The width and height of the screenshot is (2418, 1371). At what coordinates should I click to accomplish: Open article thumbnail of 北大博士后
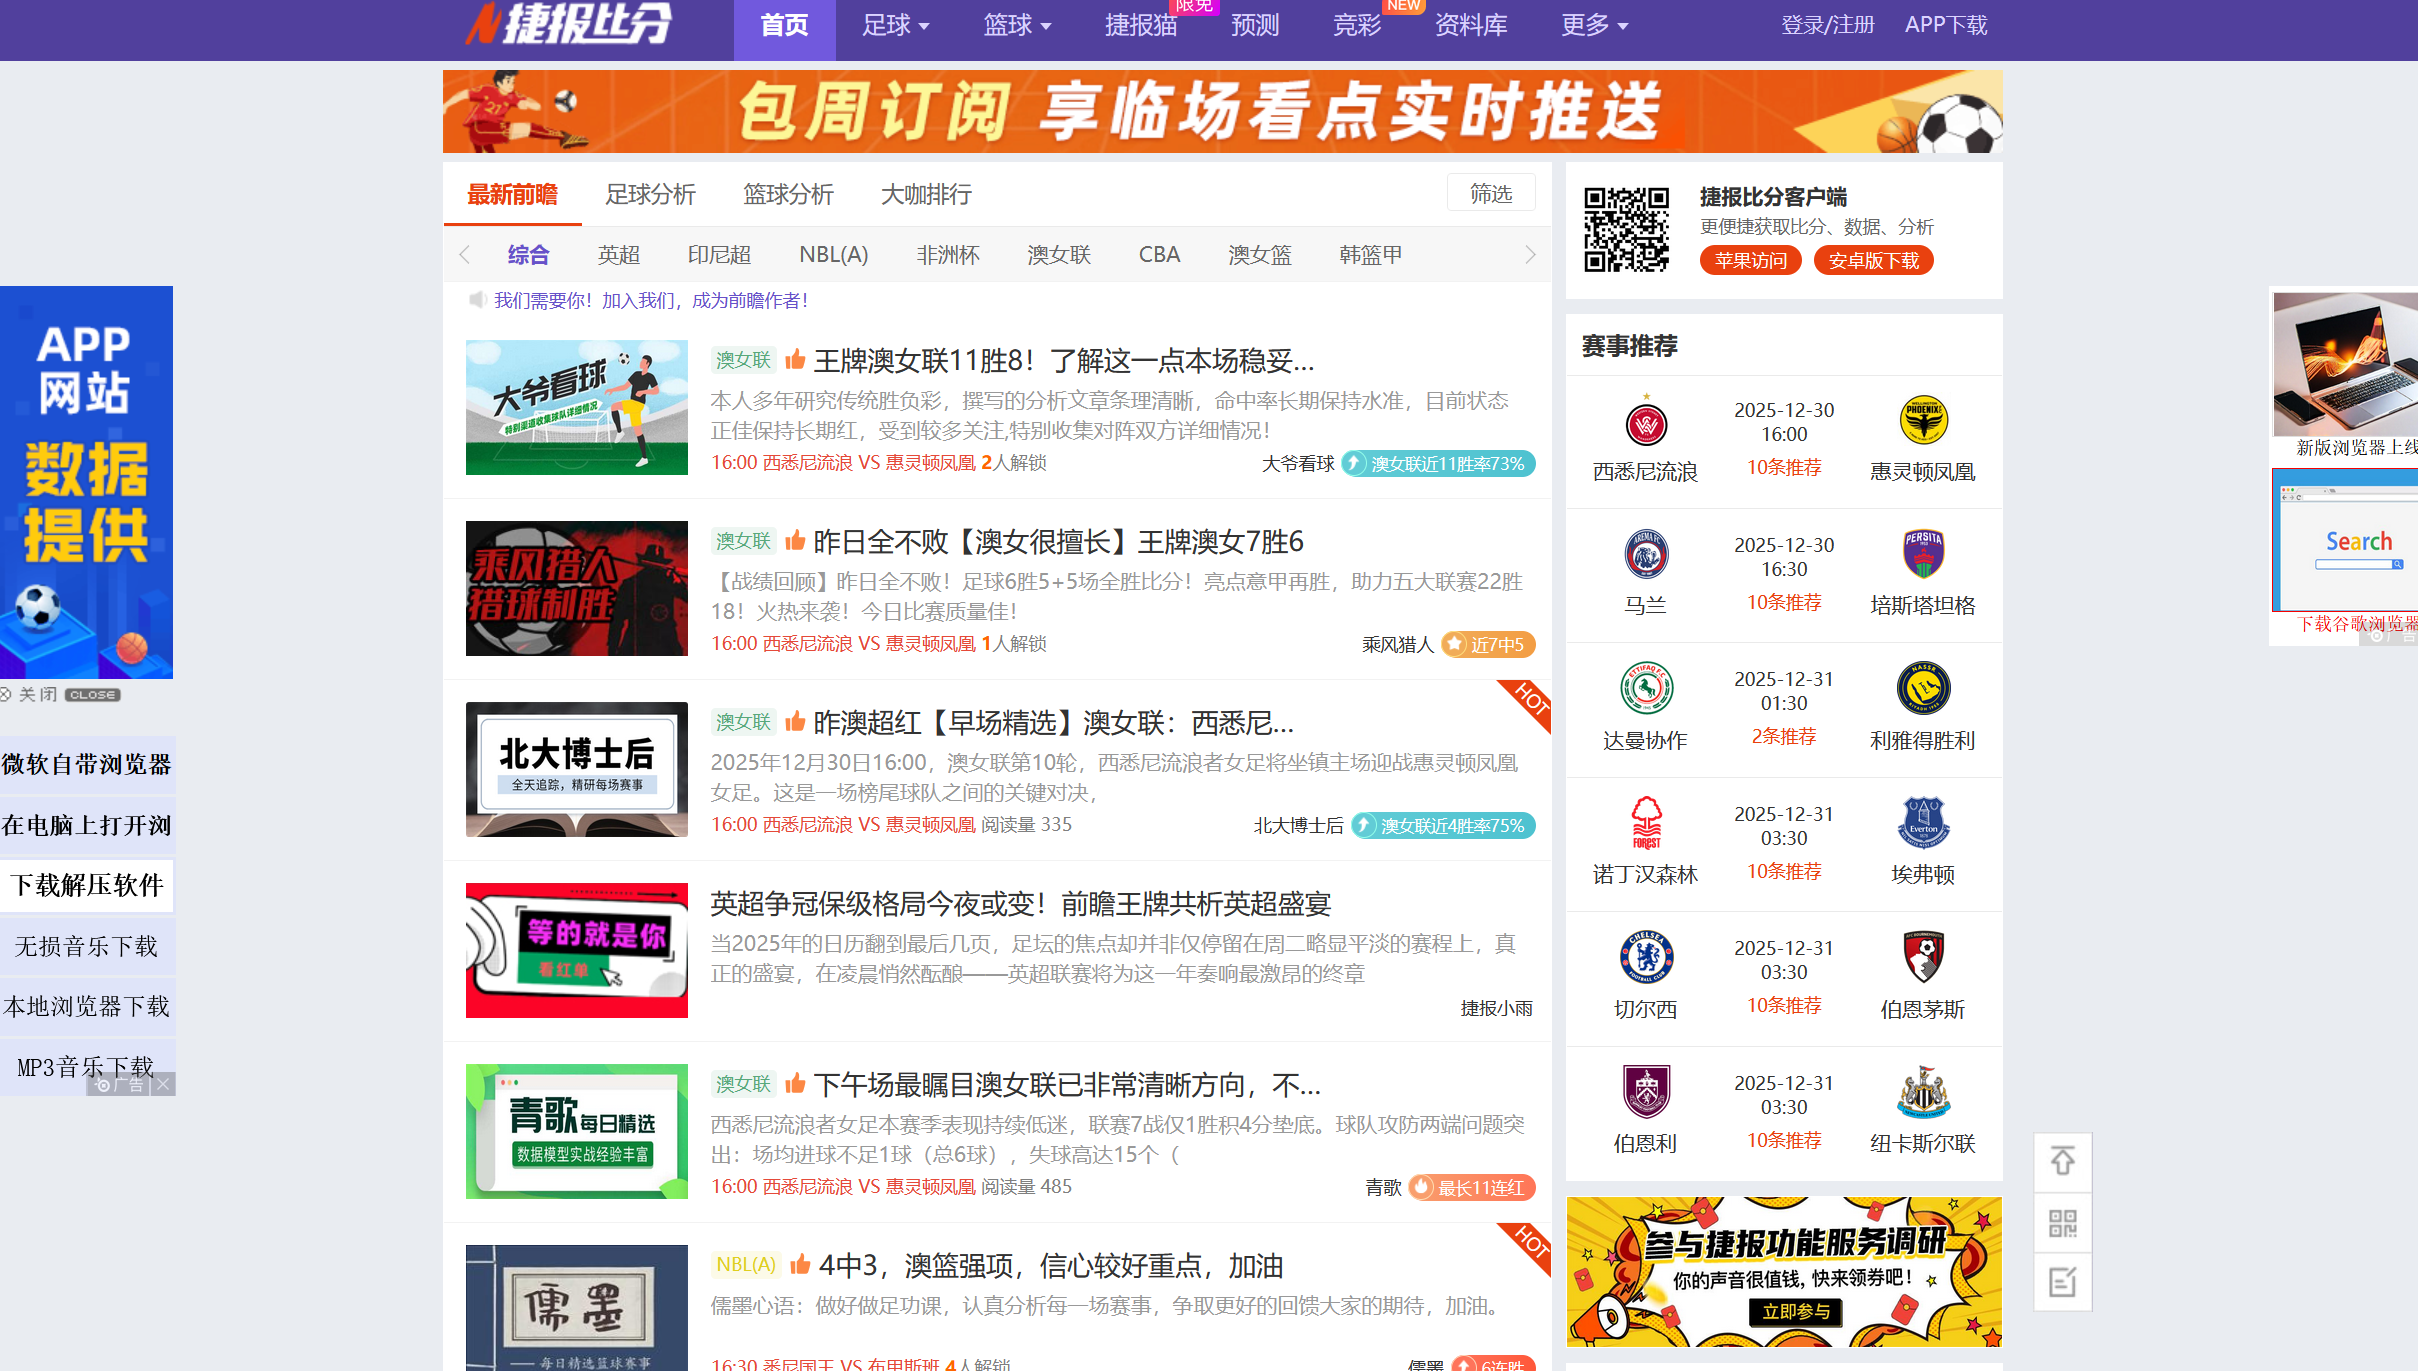pos(576,769)
